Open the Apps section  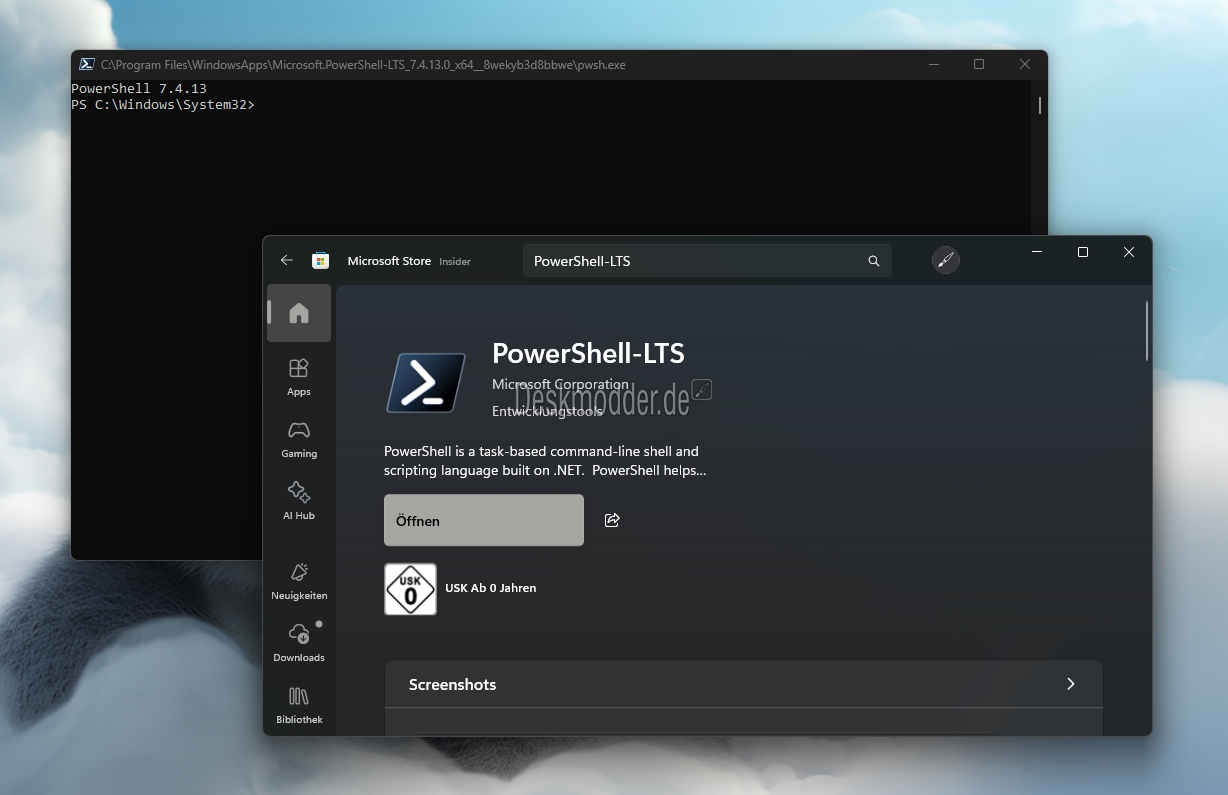point(299,377)
